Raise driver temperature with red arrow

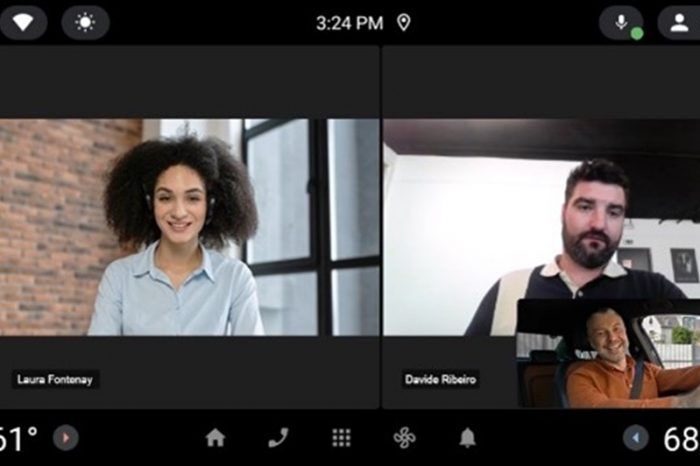(x=66, y=437)
